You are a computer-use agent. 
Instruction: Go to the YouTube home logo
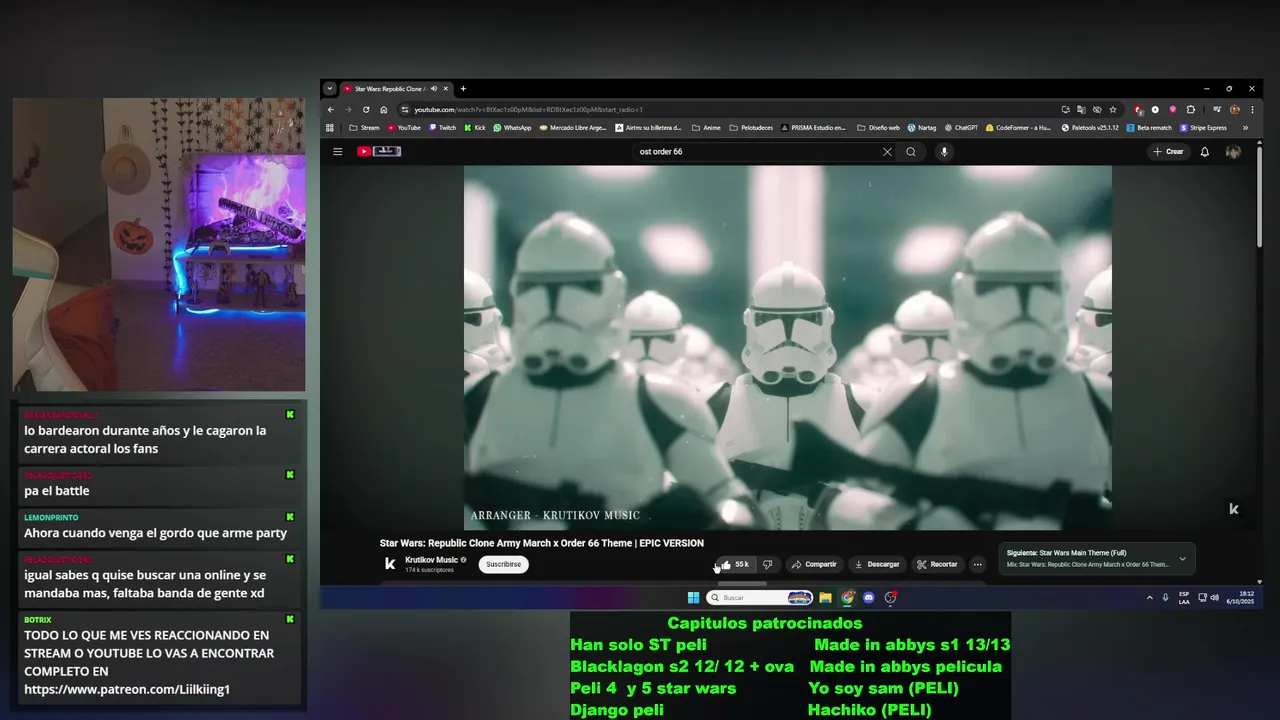(x=379, y=152)
